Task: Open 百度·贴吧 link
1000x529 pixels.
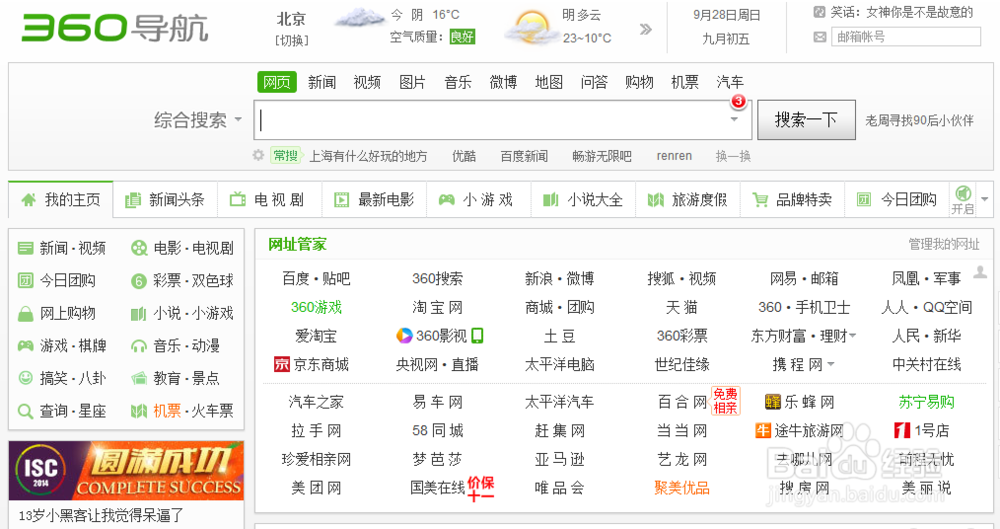Action: [316, 278]
